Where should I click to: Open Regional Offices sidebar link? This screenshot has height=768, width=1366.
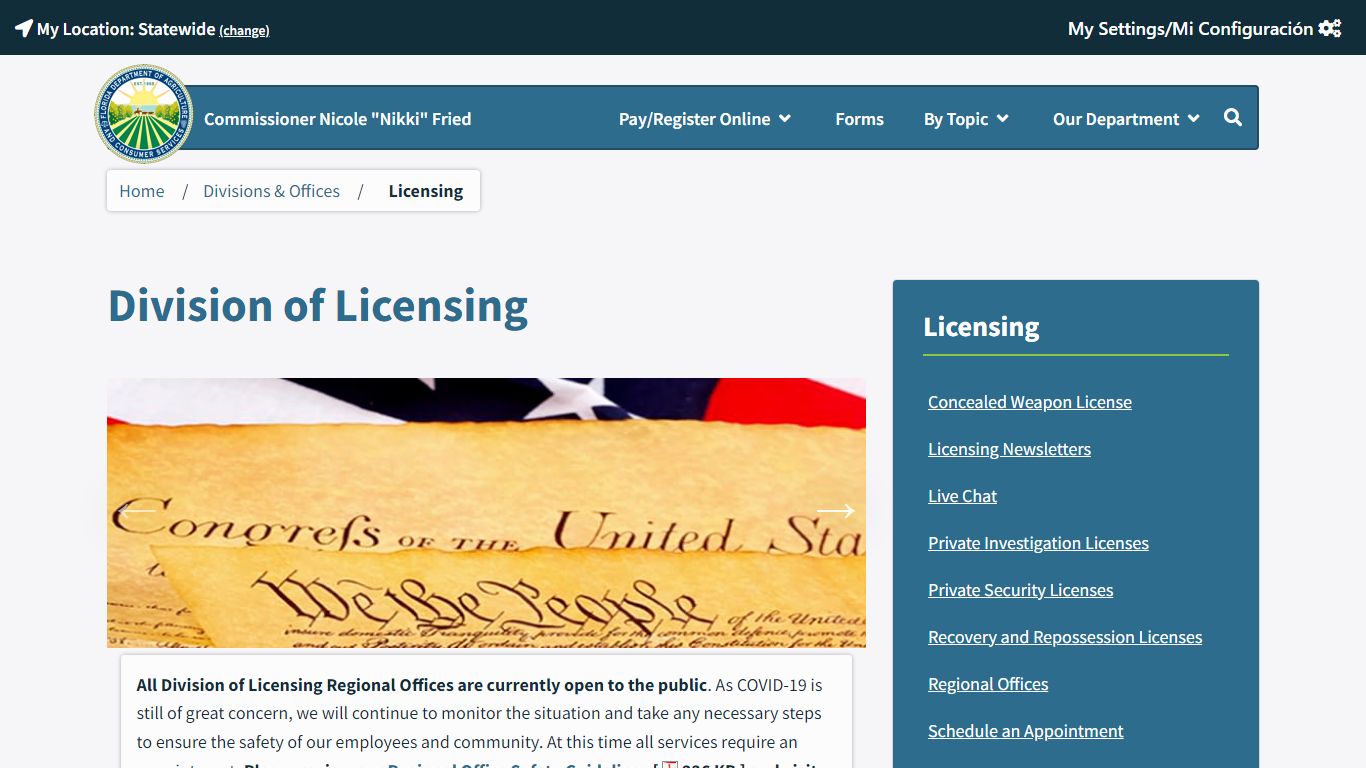[988, 684]
